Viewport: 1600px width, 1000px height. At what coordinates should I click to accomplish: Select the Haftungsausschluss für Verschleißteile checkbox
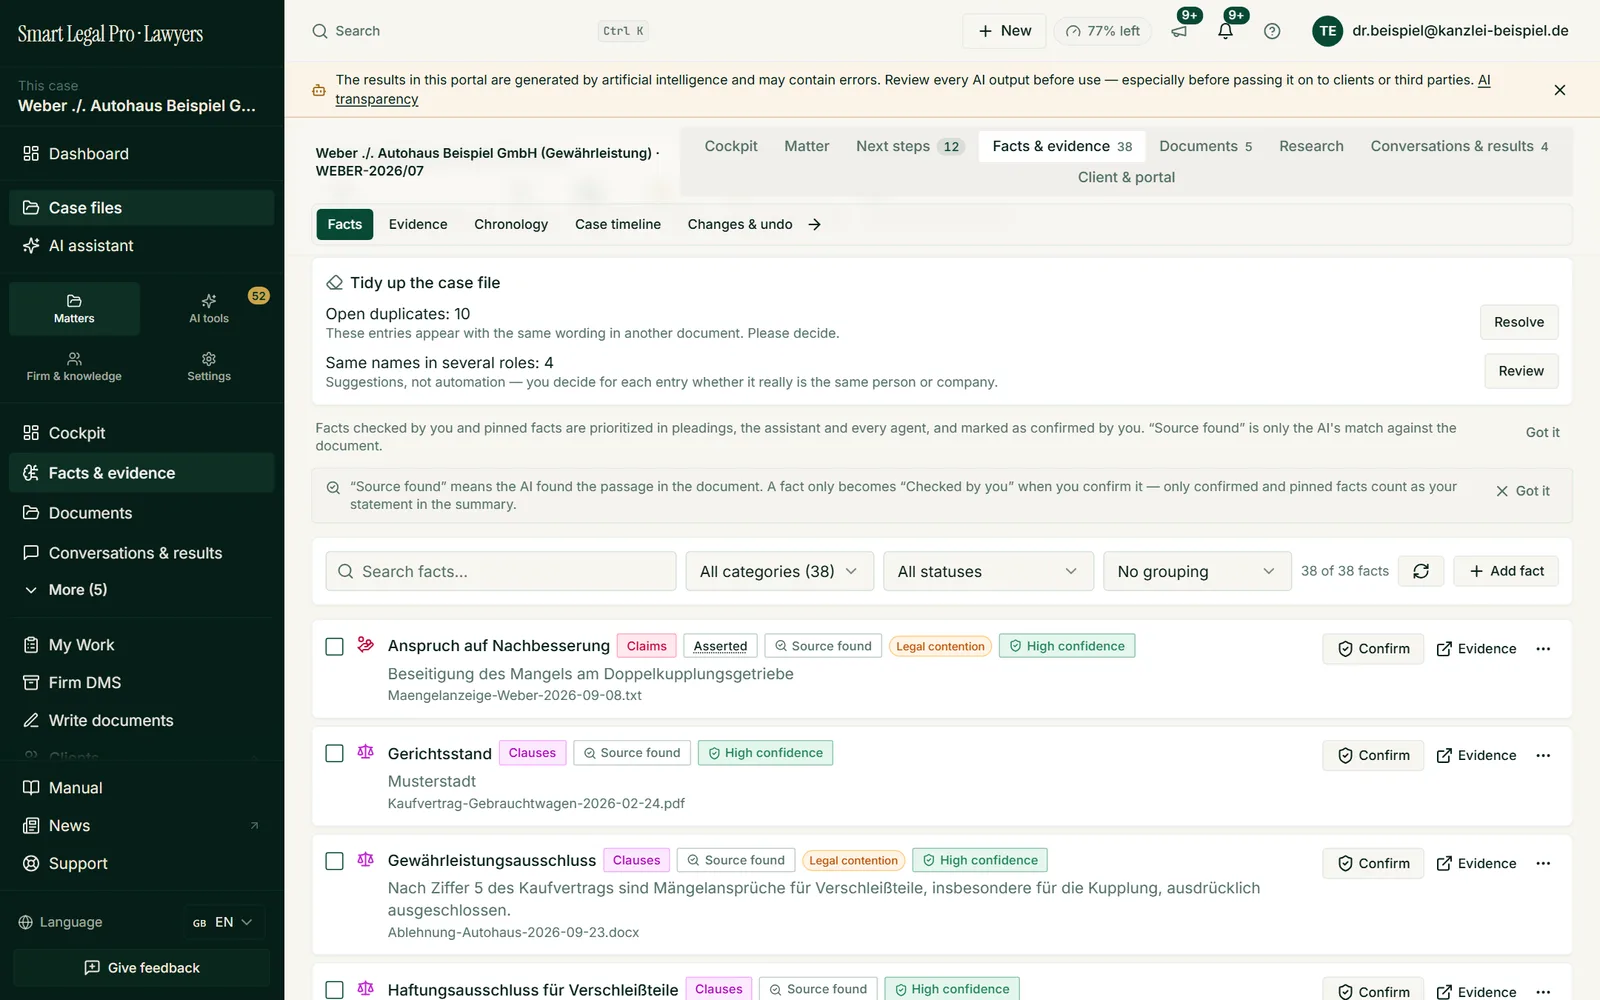click(335, 990)
